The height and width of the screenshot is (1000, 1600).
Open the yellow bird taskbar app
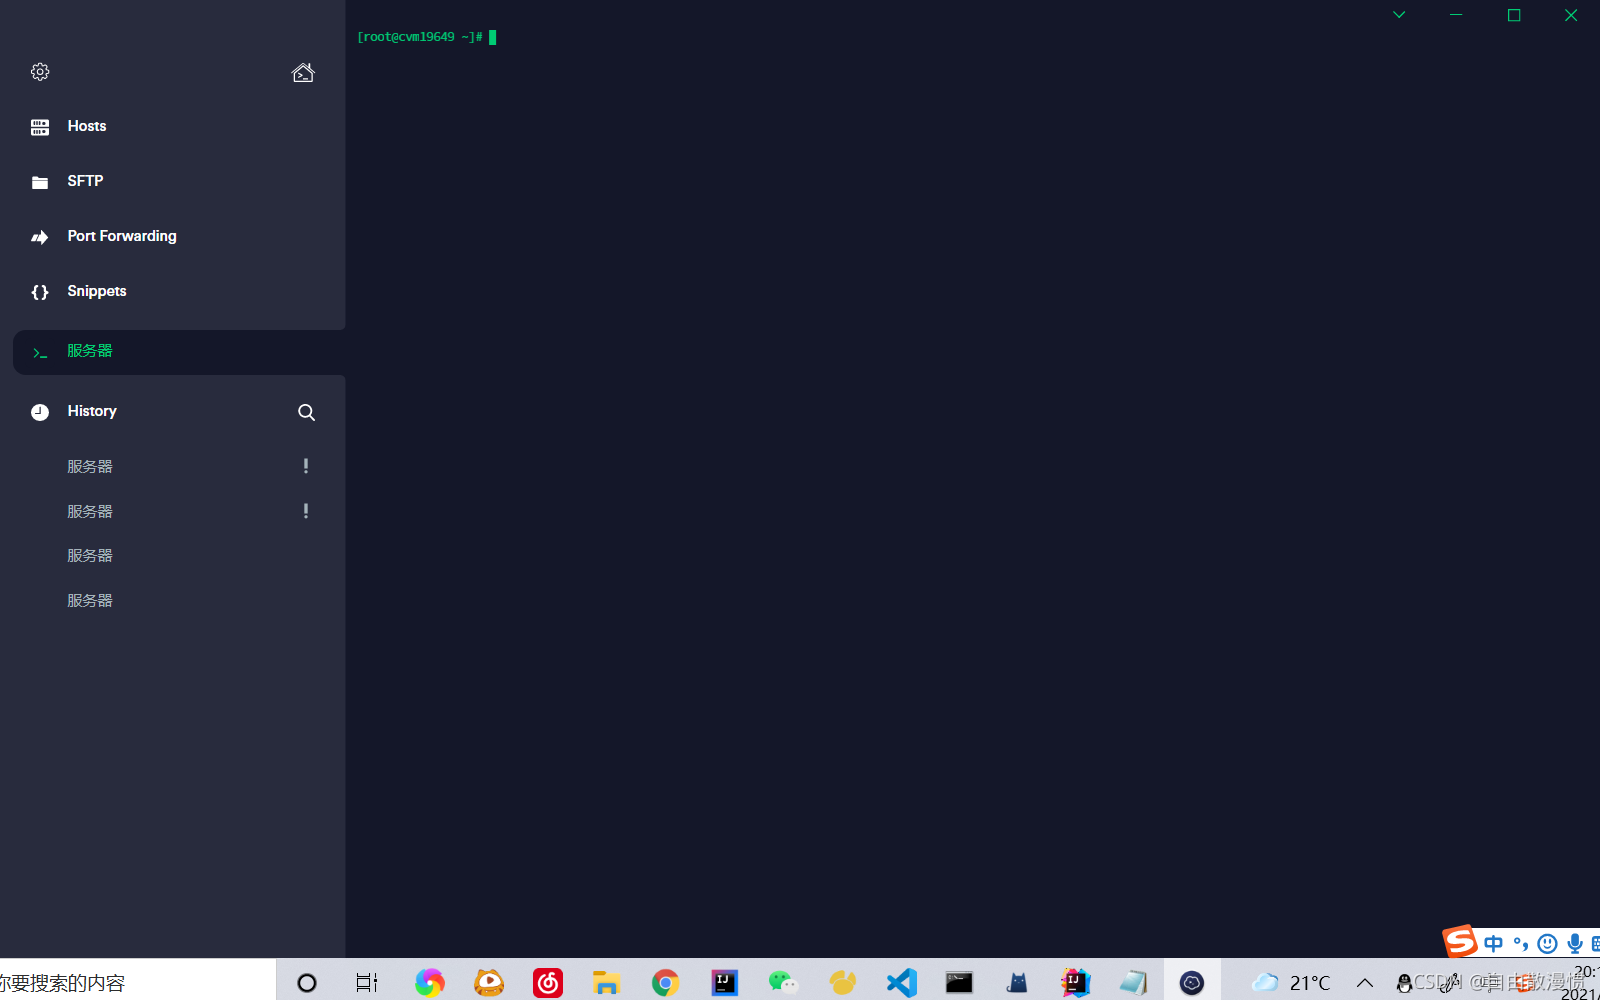(x=842, y=983)
